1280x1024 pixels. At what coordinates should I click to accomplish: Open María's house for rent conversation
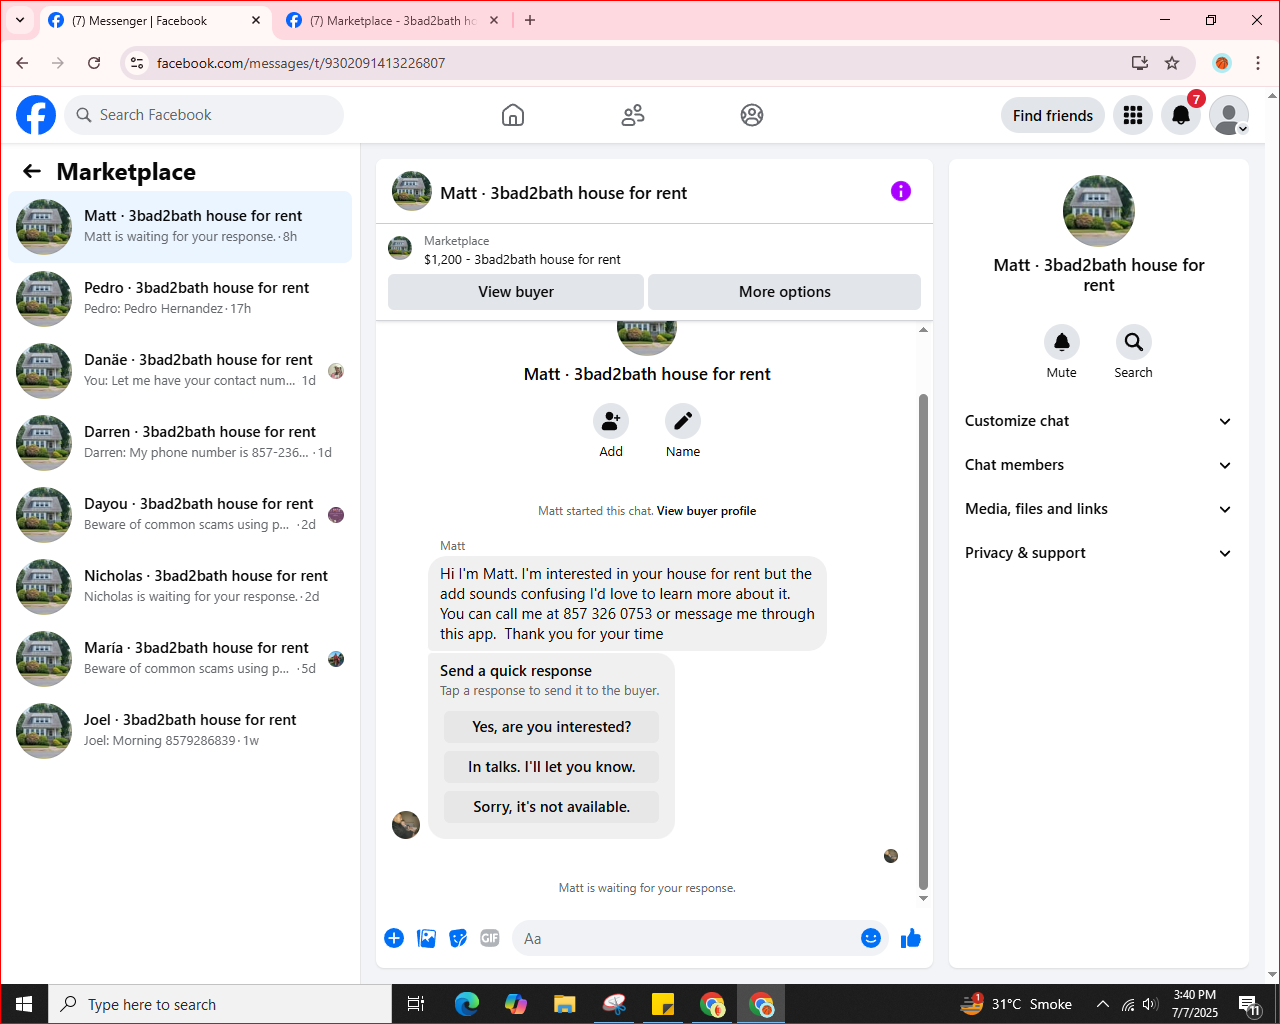(x=180, y=659)
